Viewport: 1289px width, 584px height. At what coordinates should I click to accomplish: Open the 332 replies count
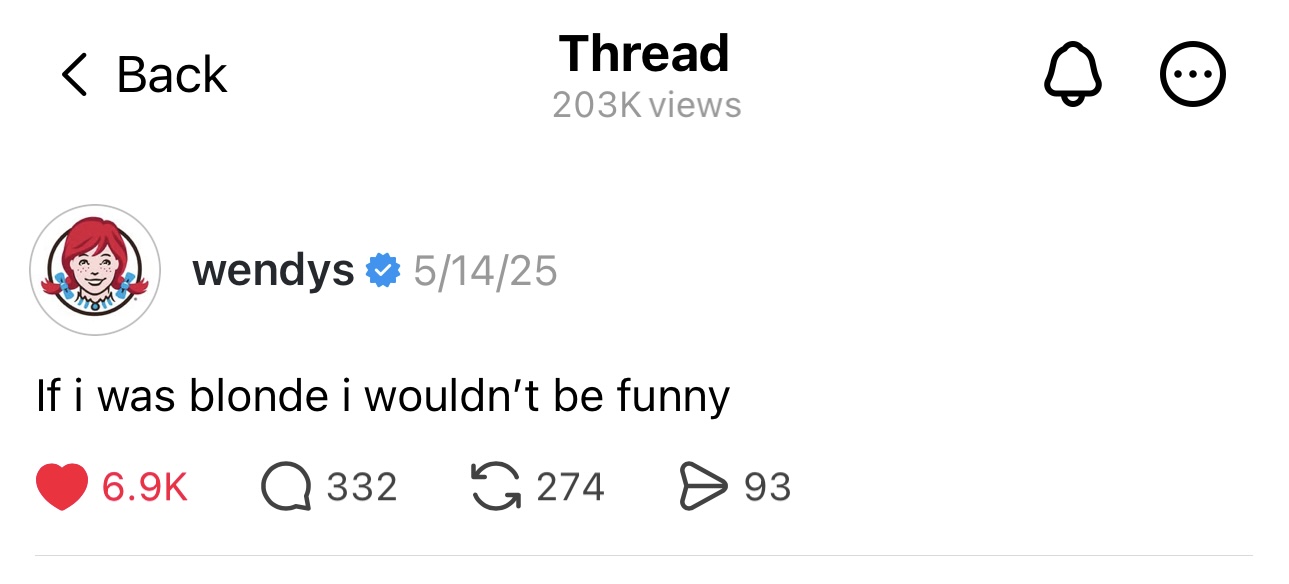pyautogui.click(x=362, y=487)
